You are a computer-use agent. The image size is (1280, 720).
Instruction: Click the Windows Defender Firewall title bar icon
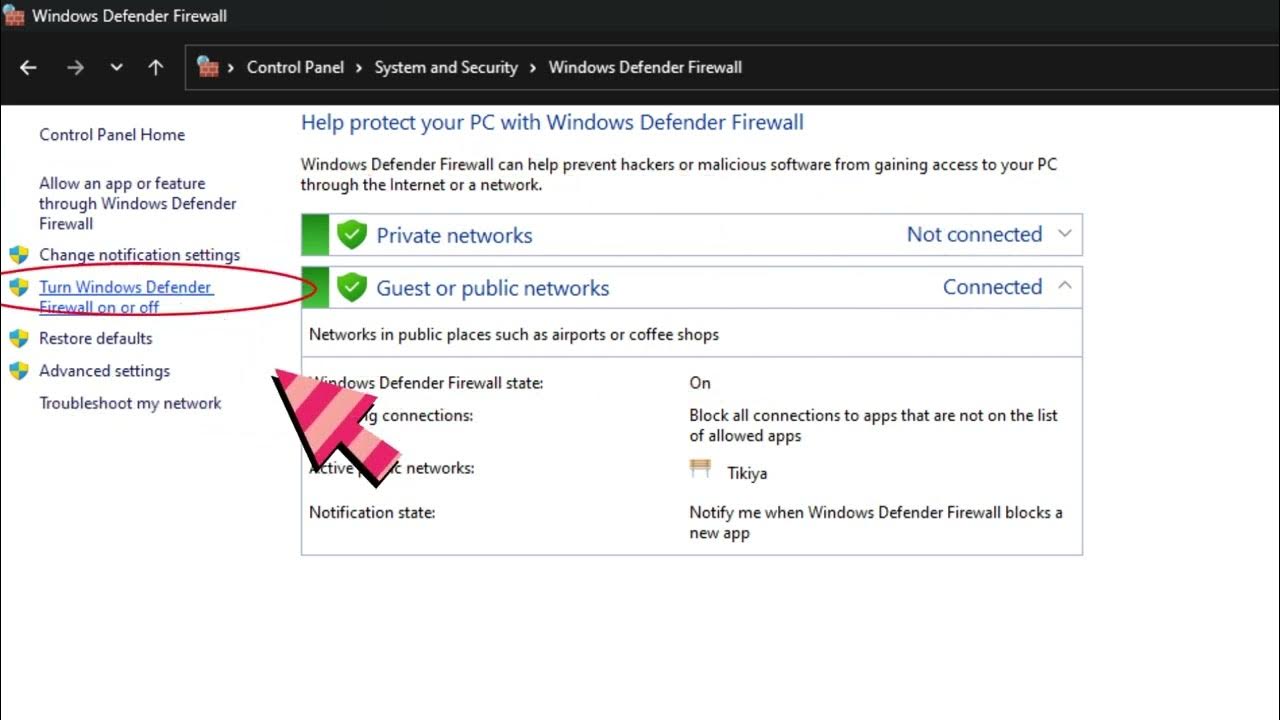click(x=14, y=15)
